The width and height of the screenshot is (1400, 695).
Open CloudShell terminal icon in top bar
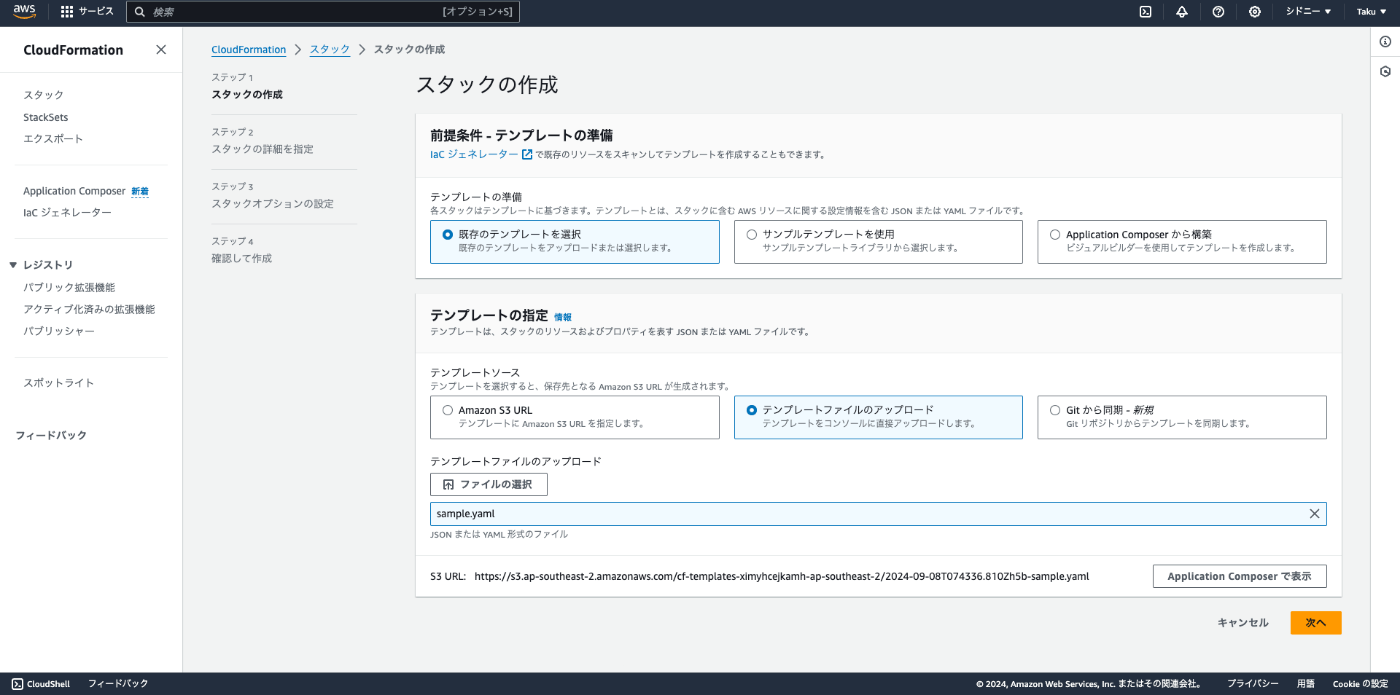[x=1145, y=12]
